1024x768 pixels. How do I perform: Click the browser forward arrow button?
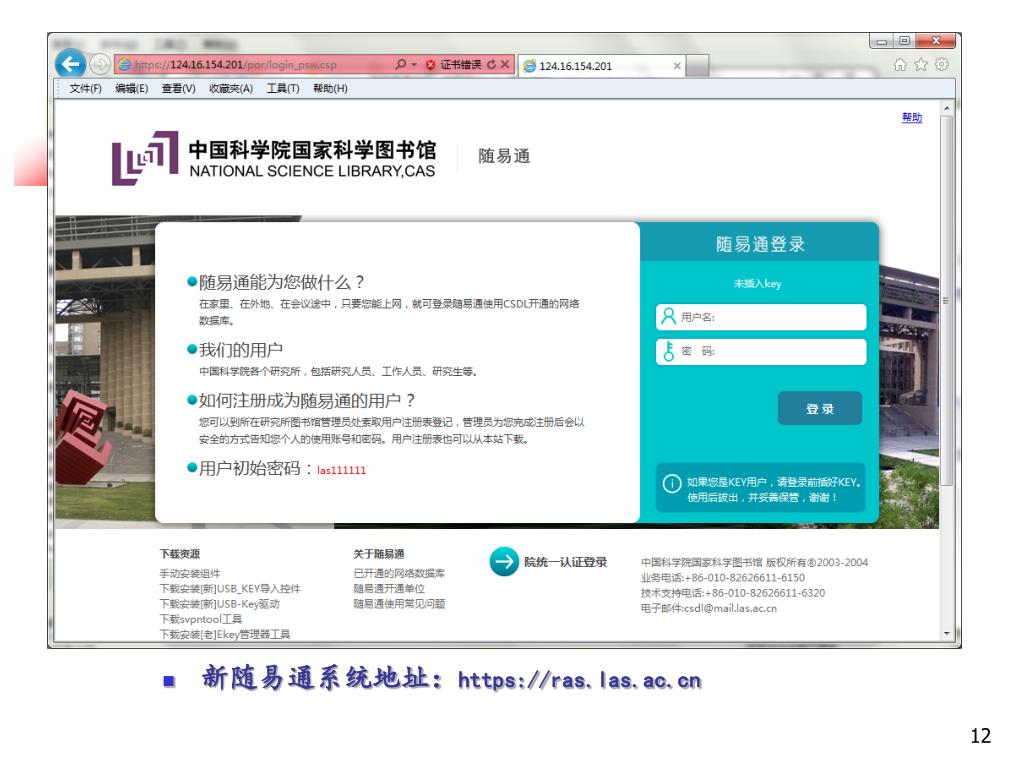coord(99,64)
